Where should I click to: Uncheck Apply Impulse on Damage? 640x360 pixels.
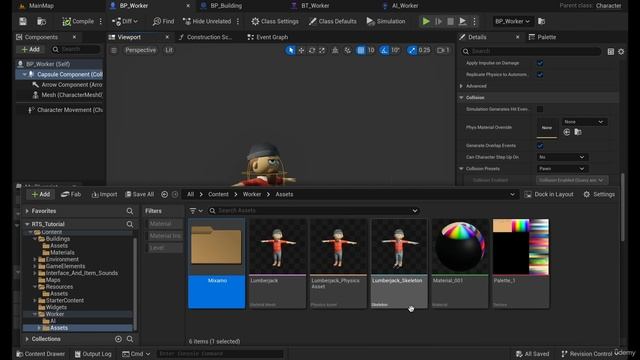(540, 63)
